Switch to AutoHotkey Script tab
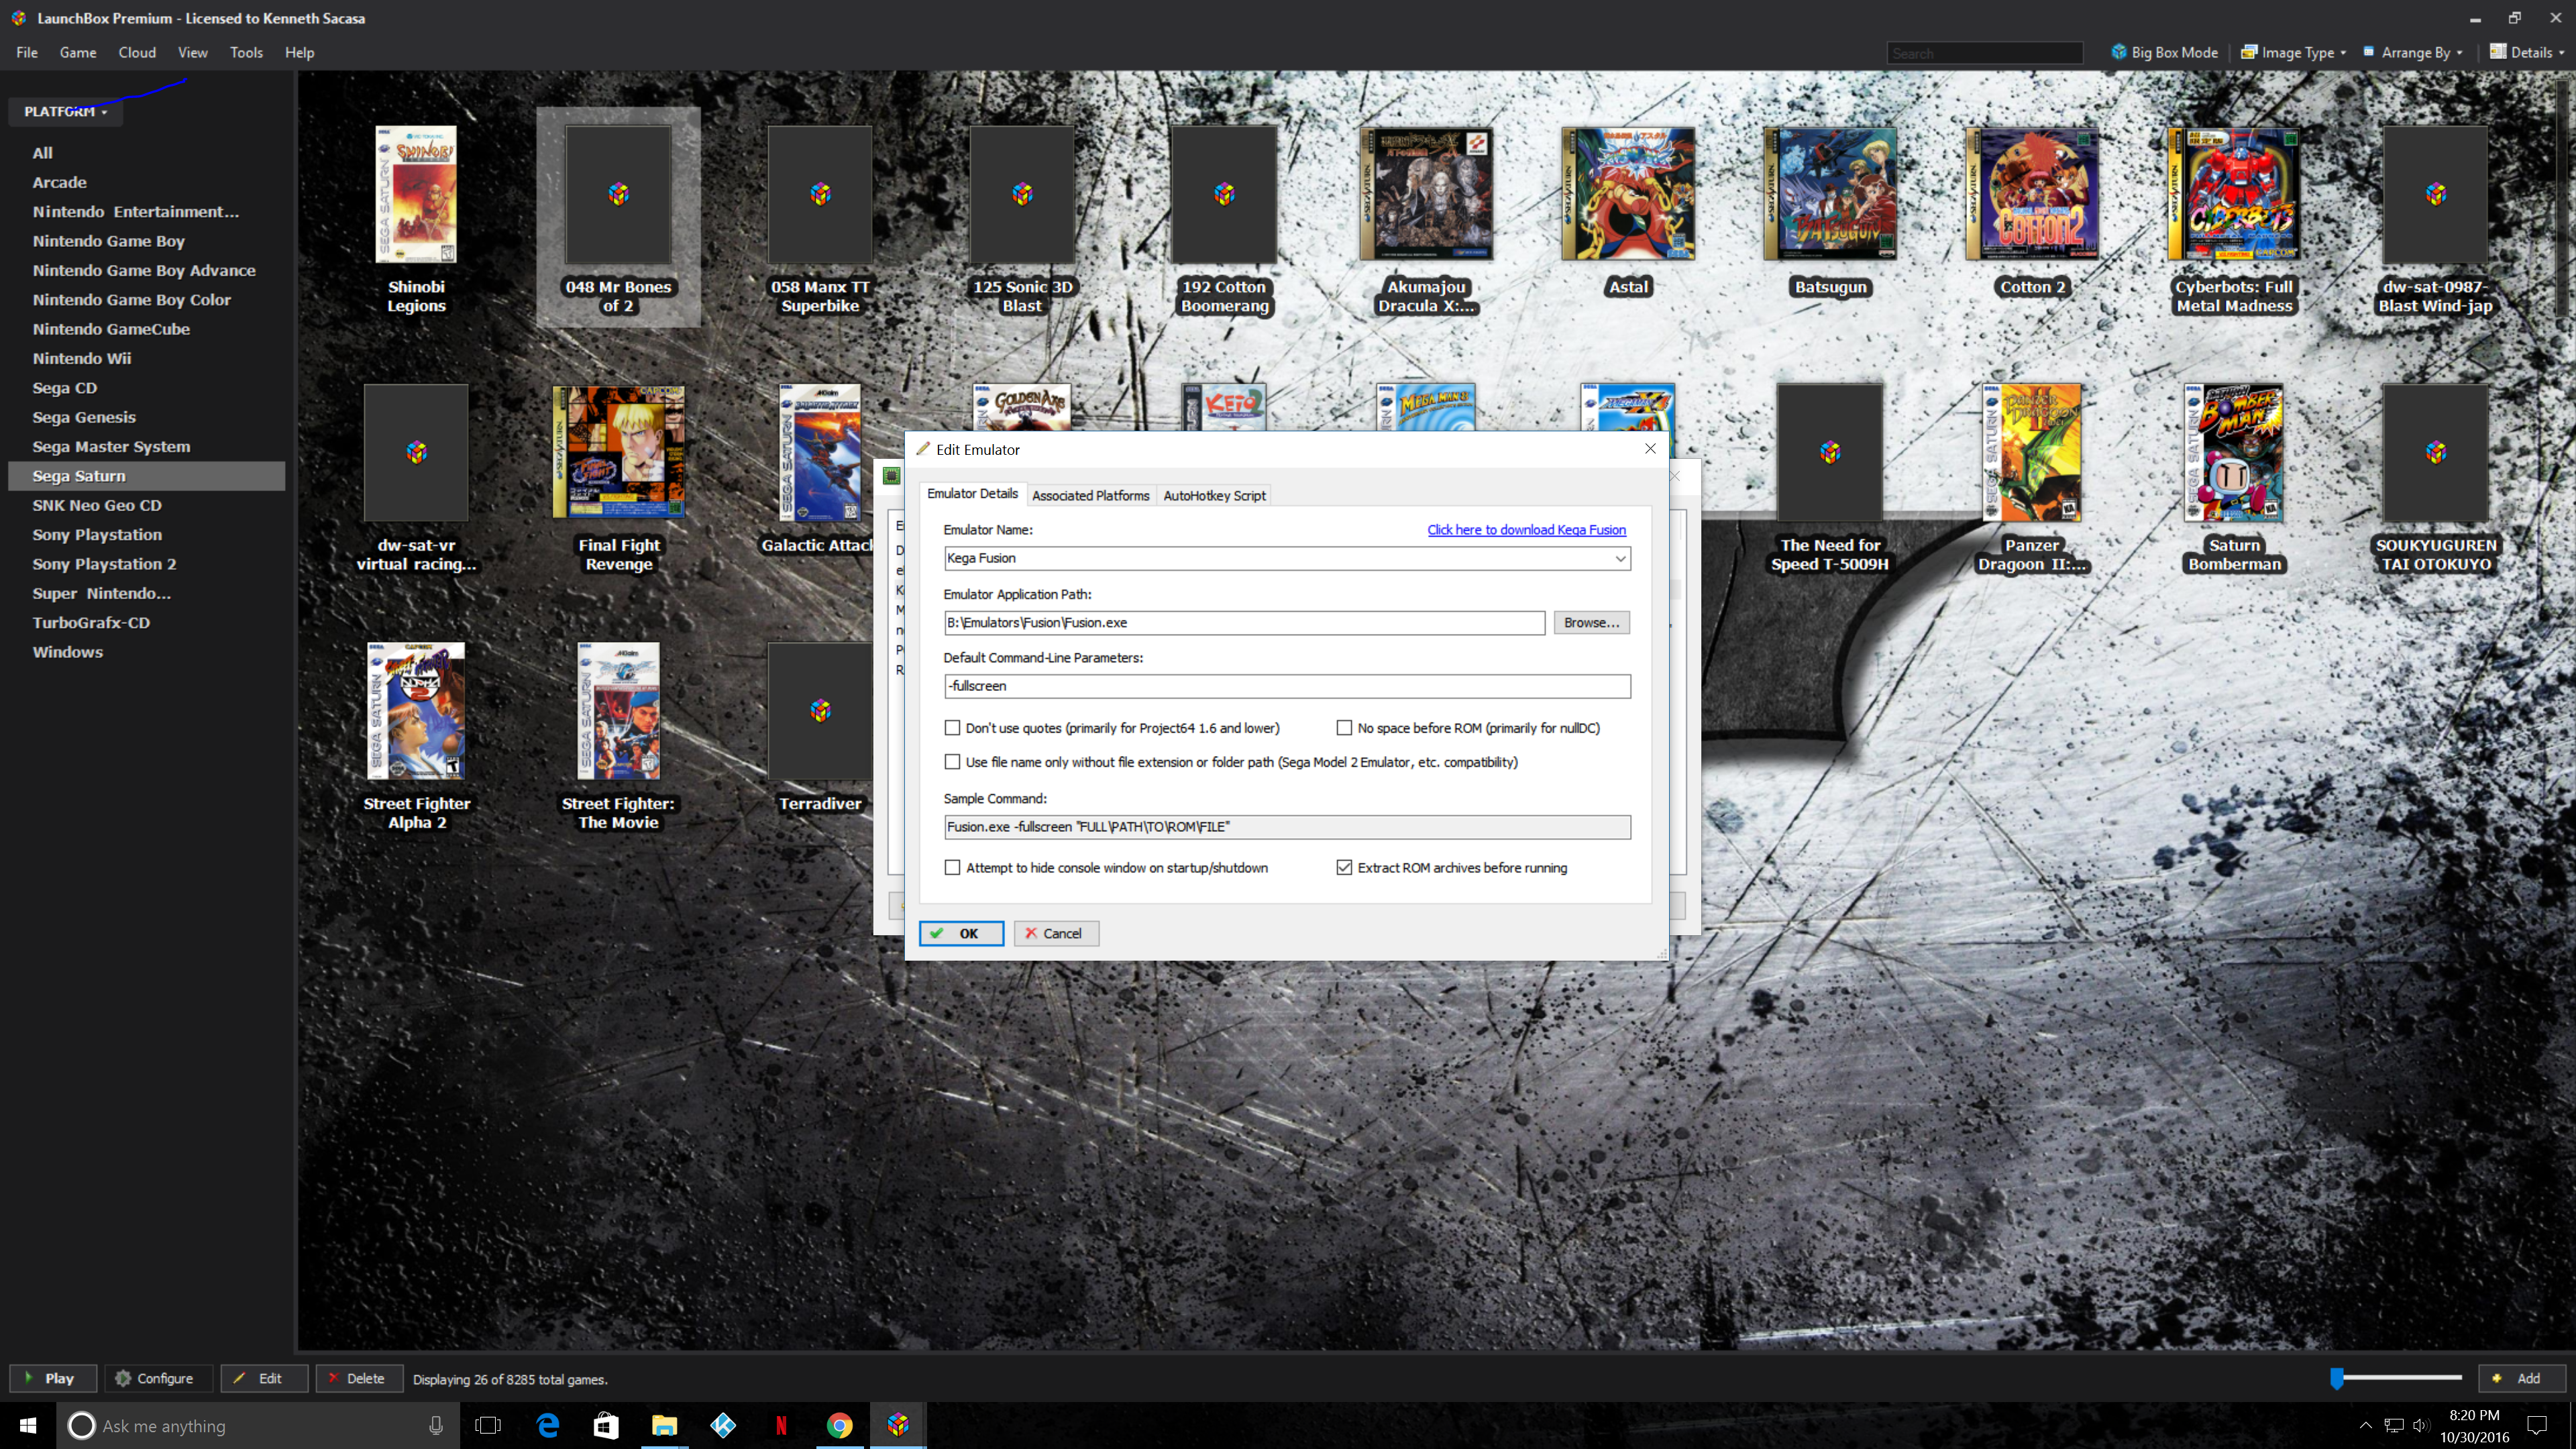 point(1214,495)
